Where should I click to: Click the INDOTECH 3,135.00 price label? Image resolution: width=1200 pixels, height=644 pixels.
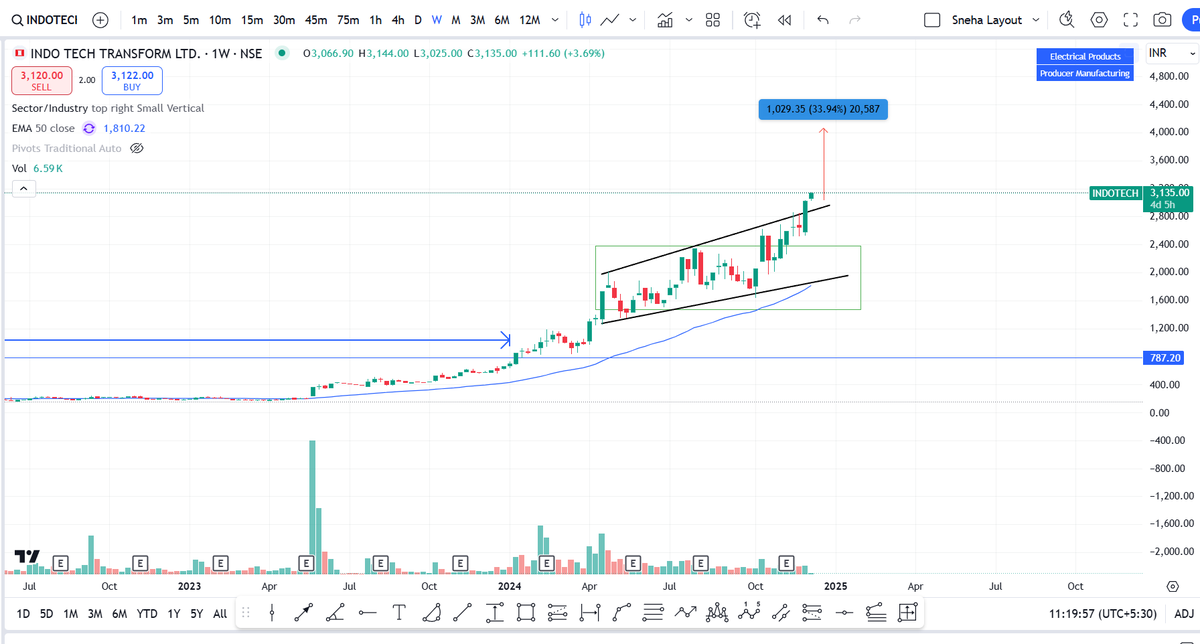[1142, 197]
